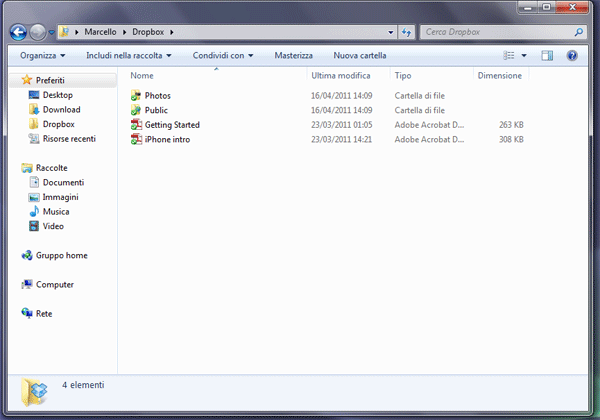The width and height of the screenshot is (600, 420).
Task: Open the Condividi con menu
Action: pyautogui.click(x=223, y=55)
